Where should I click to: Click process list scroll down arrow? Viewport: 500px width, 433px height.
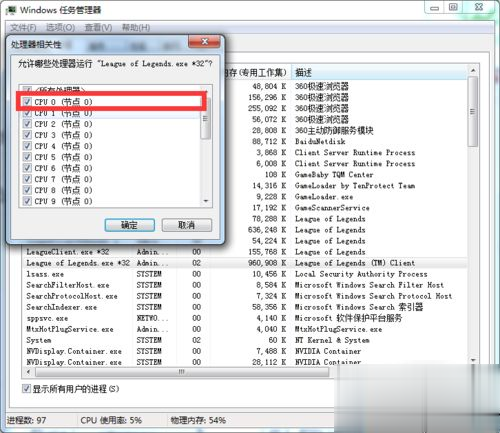point(473,360)
